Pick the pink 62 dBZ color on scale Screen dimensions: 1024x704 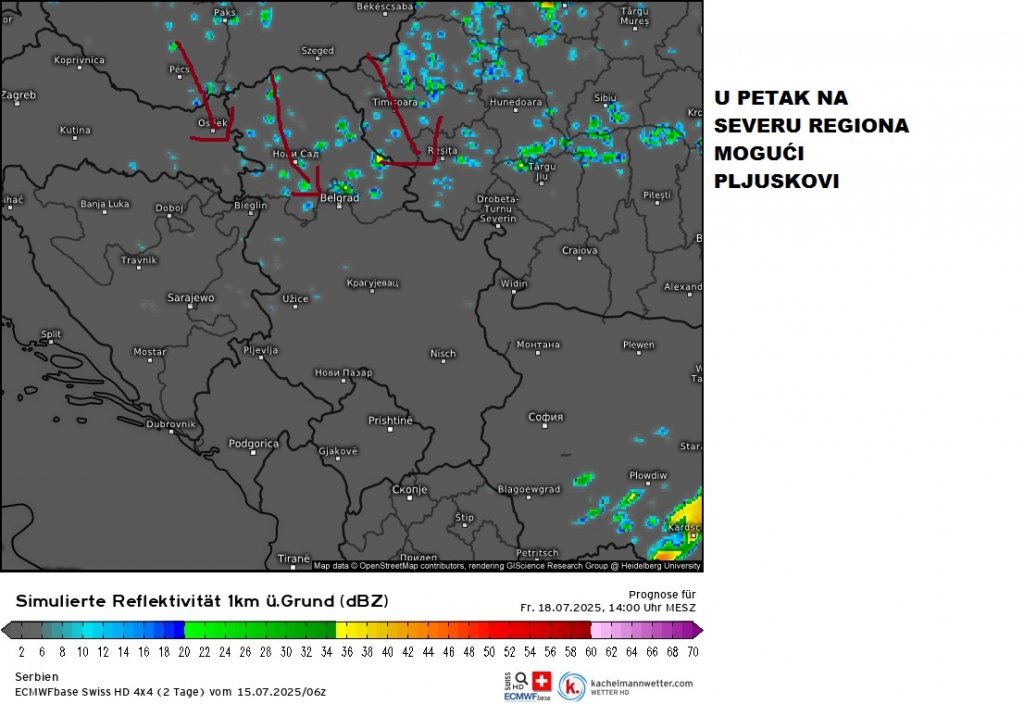click(x=611, y=630)
